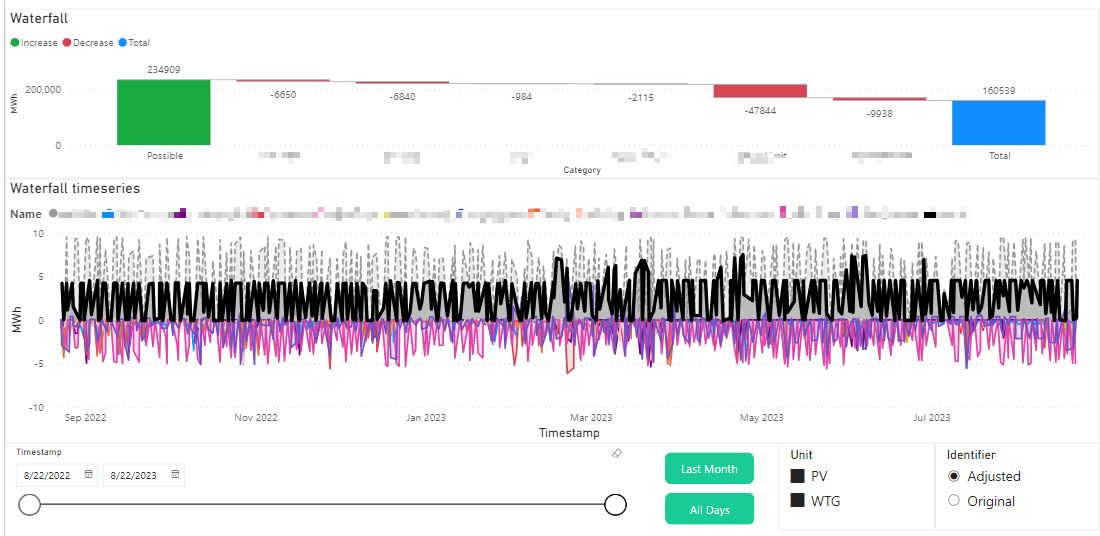Click black marker at end of timeseries legend
Image resolution: width=1100 pixels, height=536 pixels.
930,214
